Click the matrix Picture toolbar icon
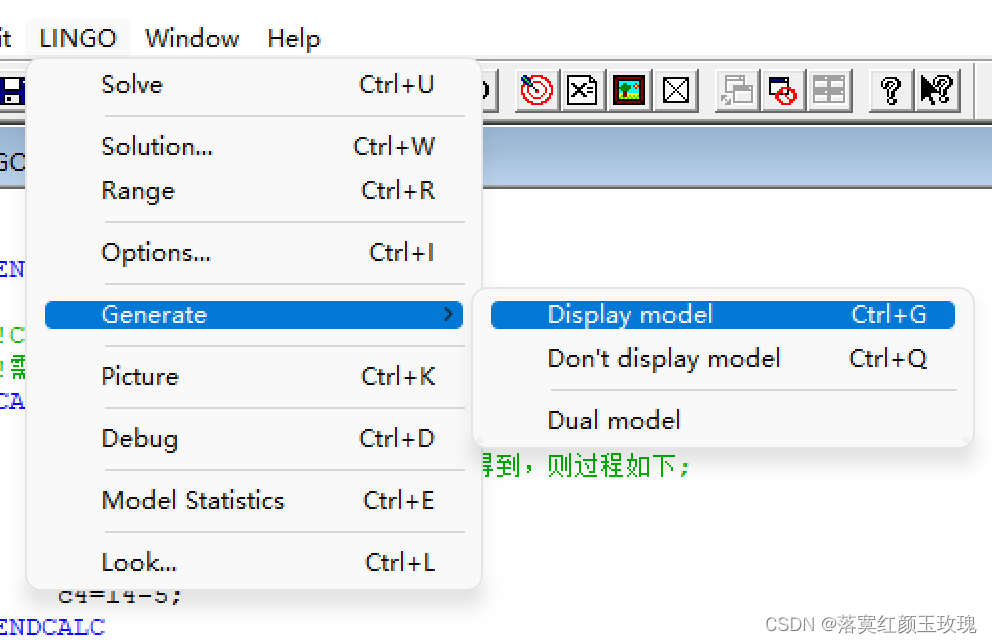This screenshot has width=992, height=644. click(629, 90)
